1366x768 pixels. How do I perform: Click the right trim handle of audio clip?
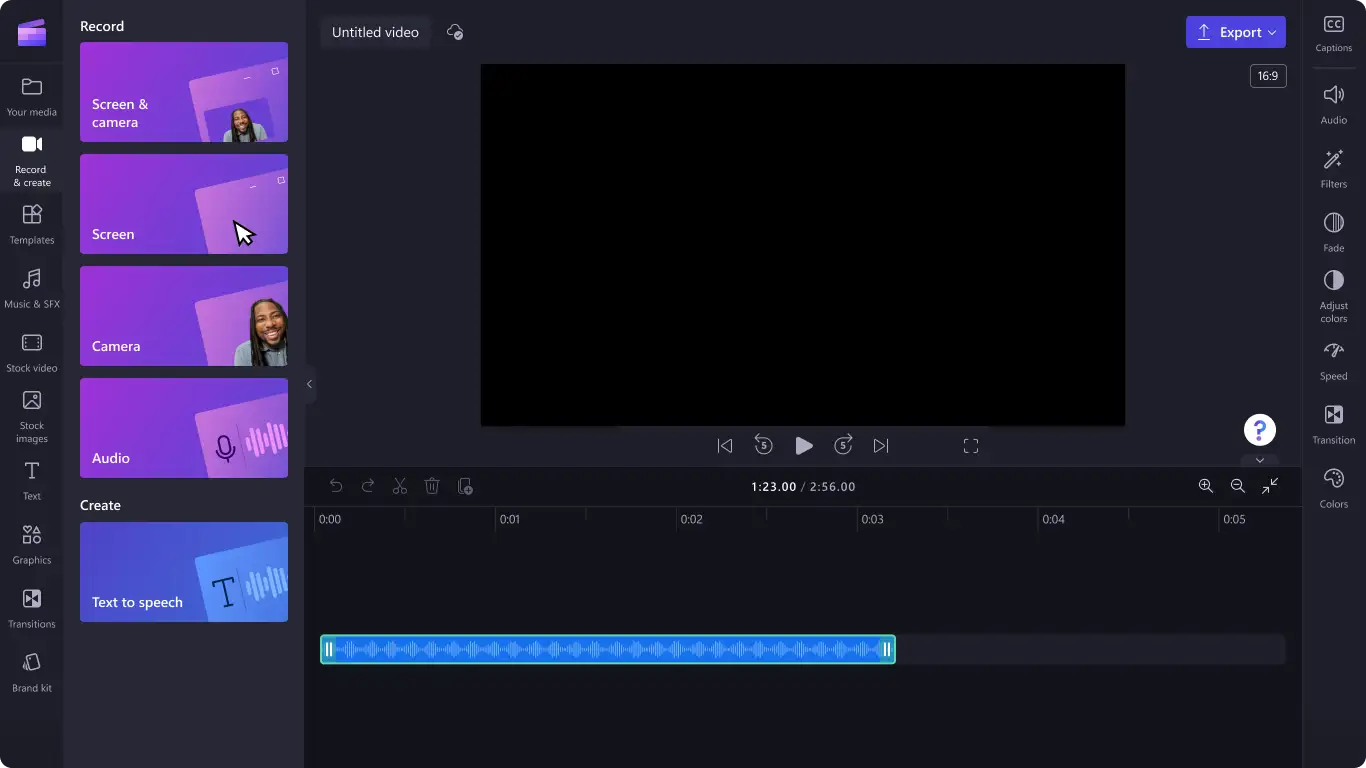(x=887, y=650)
